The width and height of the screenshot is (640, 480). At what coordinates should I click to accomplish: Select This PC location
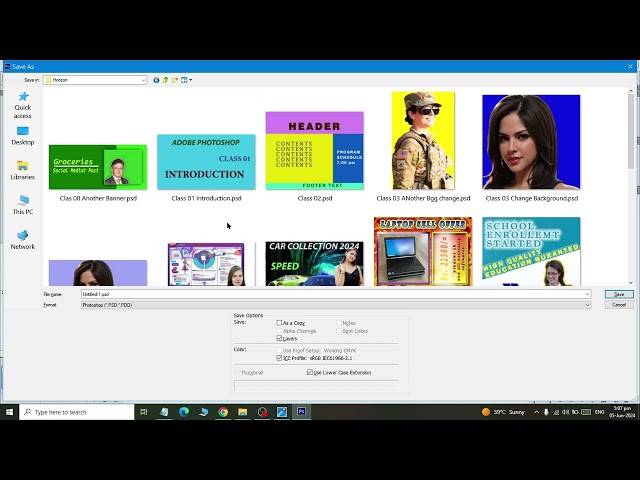click(x=23, y=205)
